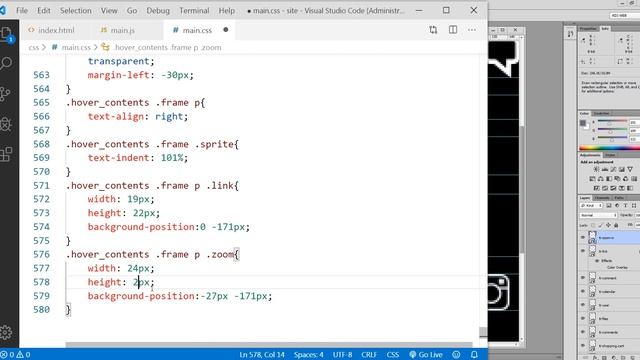Open More Actions ellipsis in editor
The width and height of the screenshot is (640, 360).
pyautogui.click(x=472, y=30)
